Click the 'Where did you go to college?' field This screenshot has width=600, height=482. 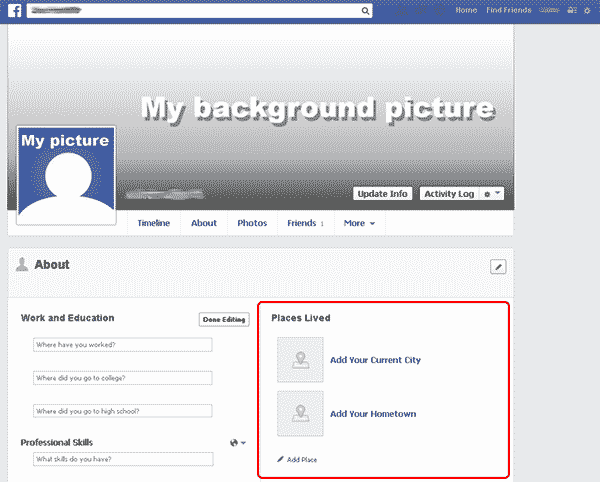click(122, 378)
